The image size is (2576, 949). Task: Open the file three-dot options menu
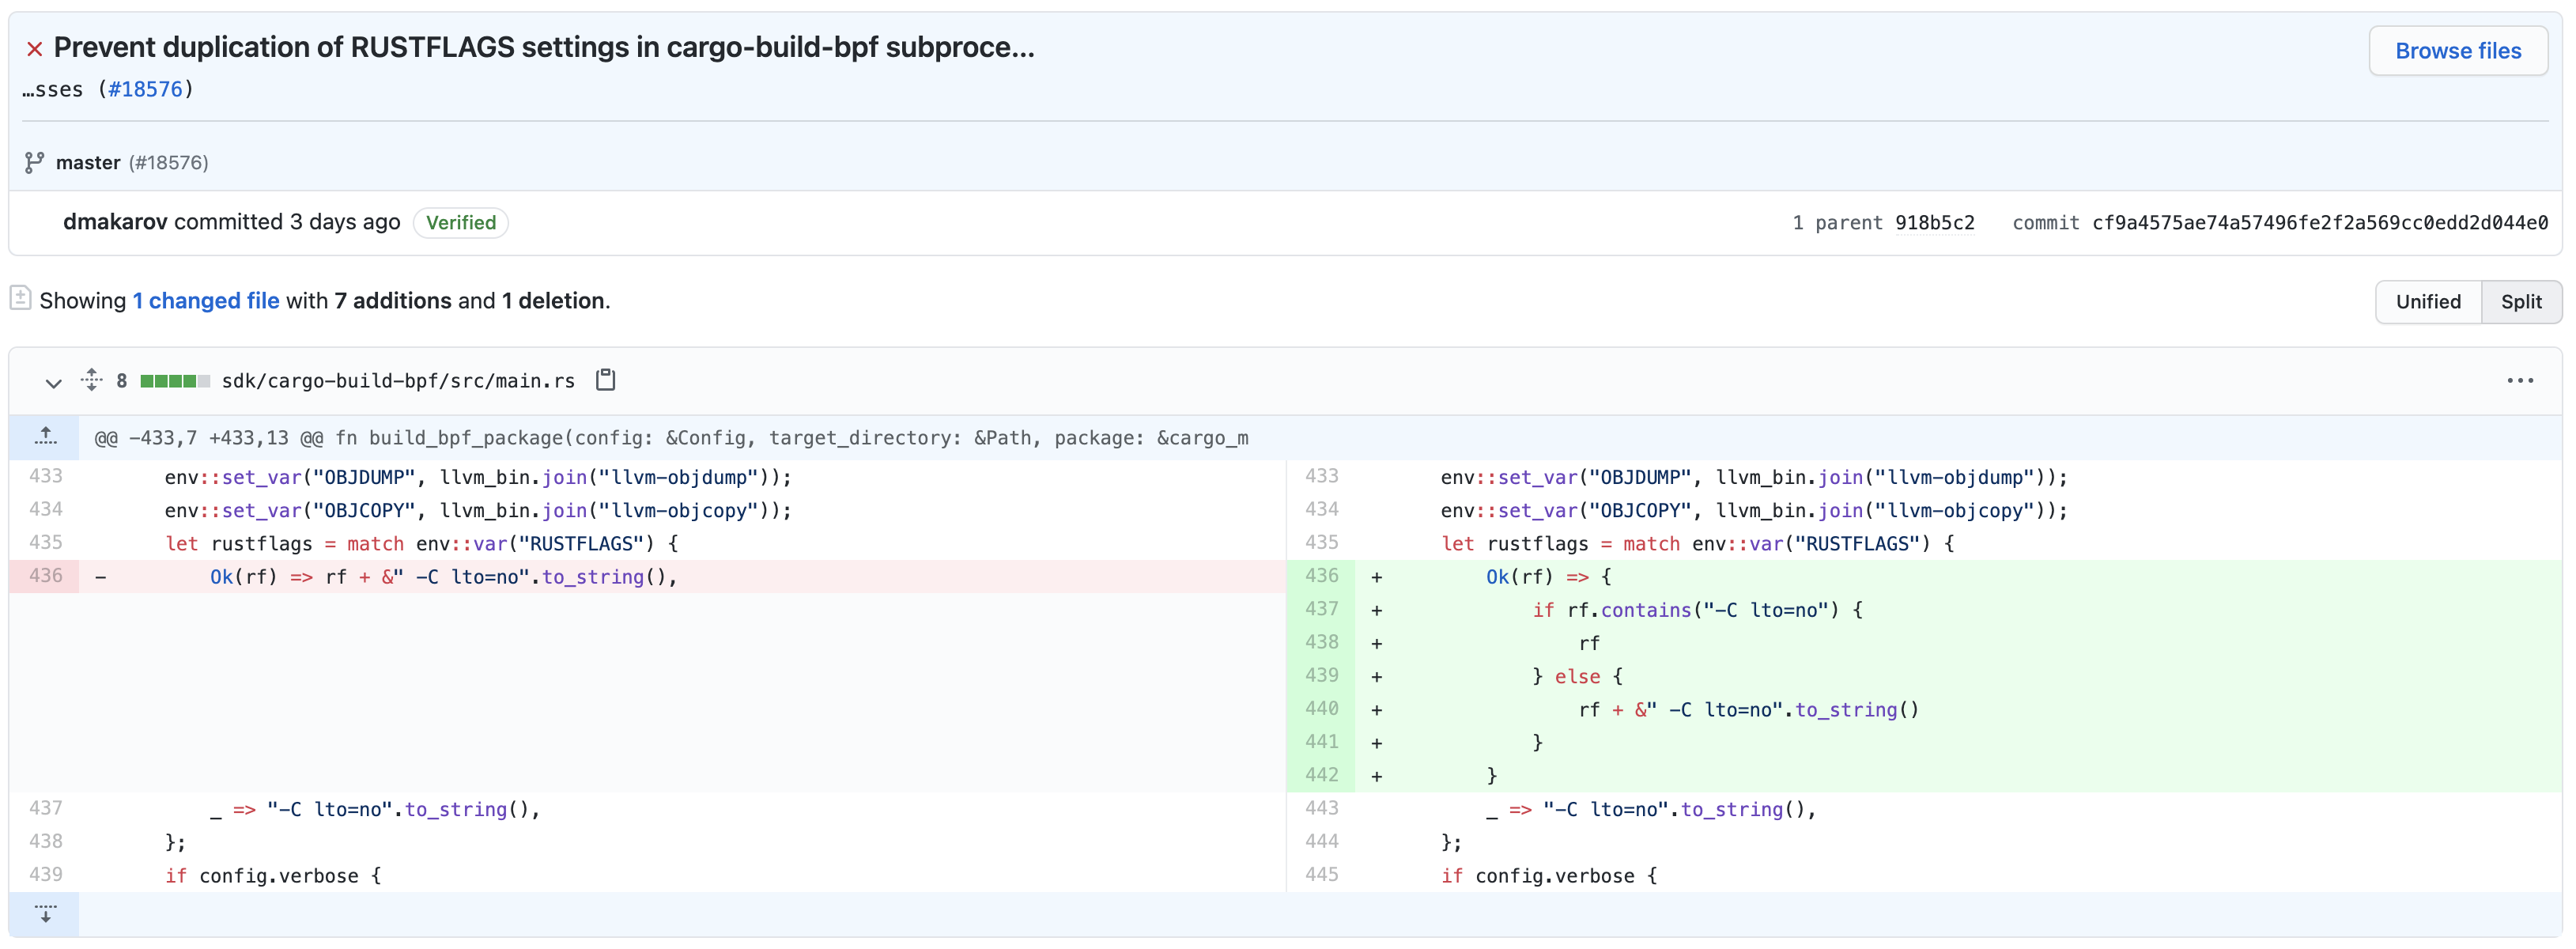click(2519, 380)
